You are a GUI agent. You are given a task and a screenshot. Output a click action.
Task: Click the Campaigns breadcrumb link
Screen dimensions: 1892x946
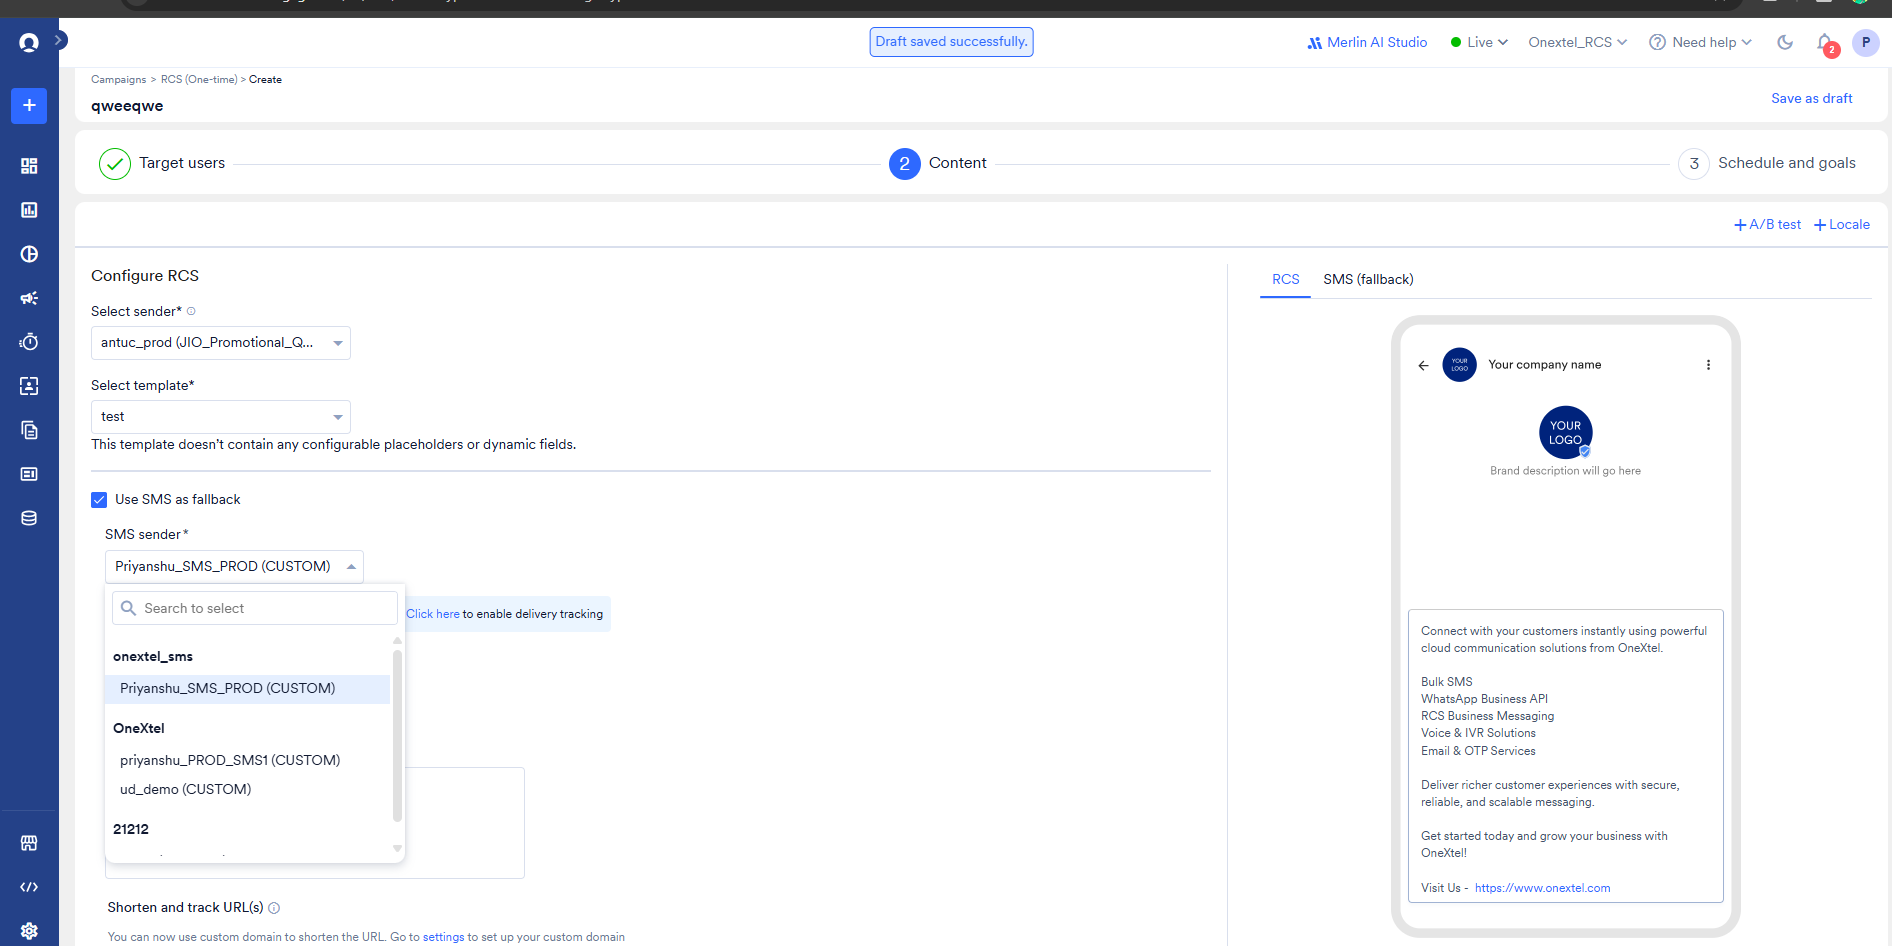click(118, 80)
